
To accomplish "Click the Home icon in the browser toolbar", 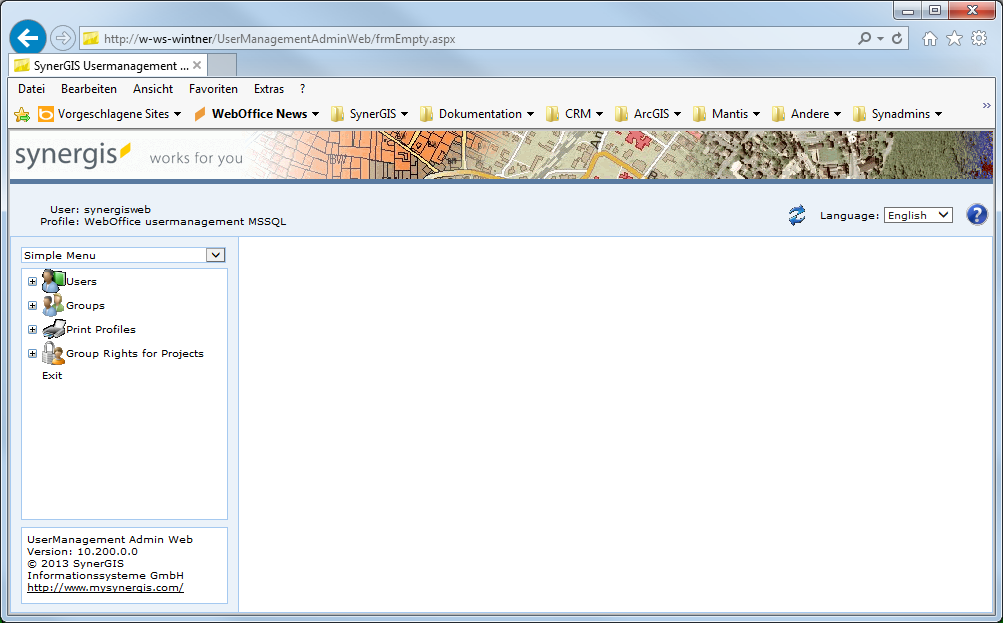I will pos(930,37).
